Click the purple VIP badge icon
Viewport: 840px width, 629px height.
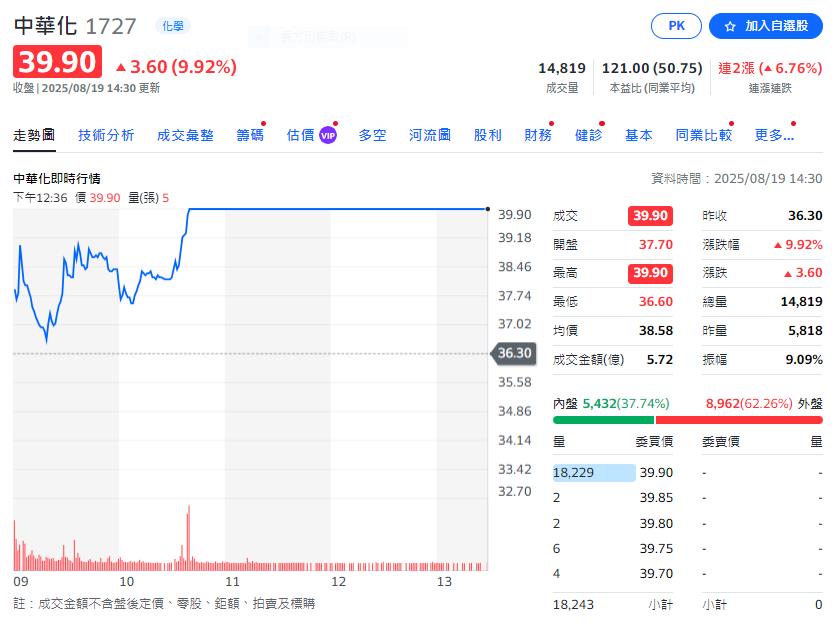(328, 136)
